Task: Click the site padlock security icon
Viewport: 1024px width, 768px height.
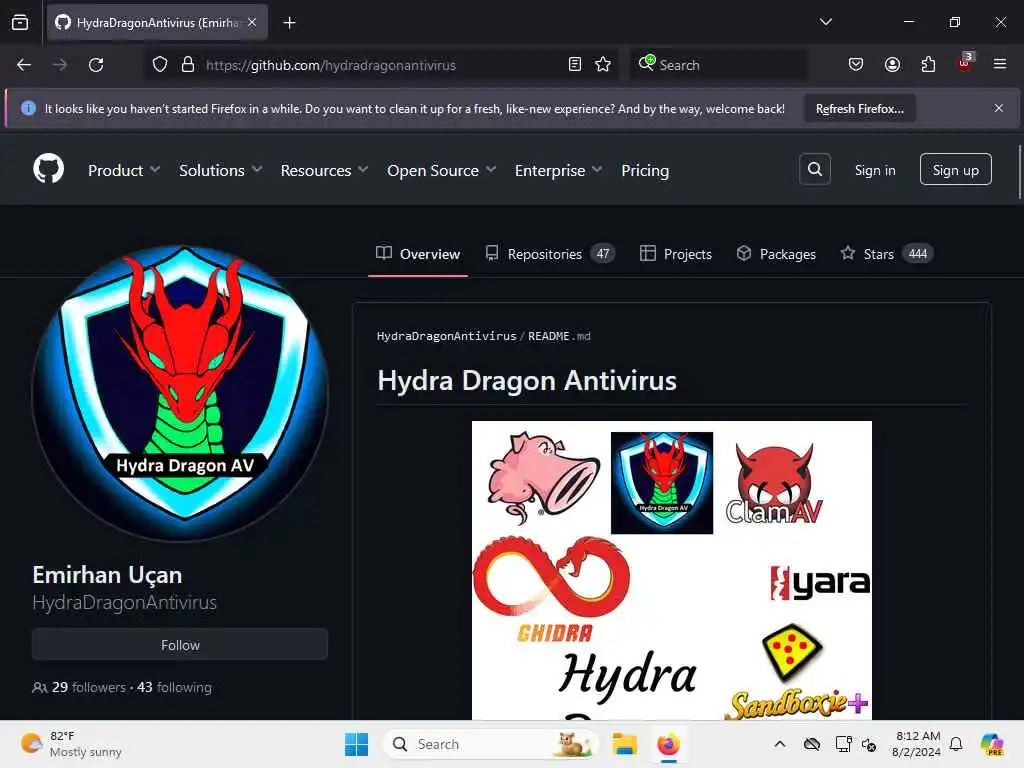Action: [187, 65]
